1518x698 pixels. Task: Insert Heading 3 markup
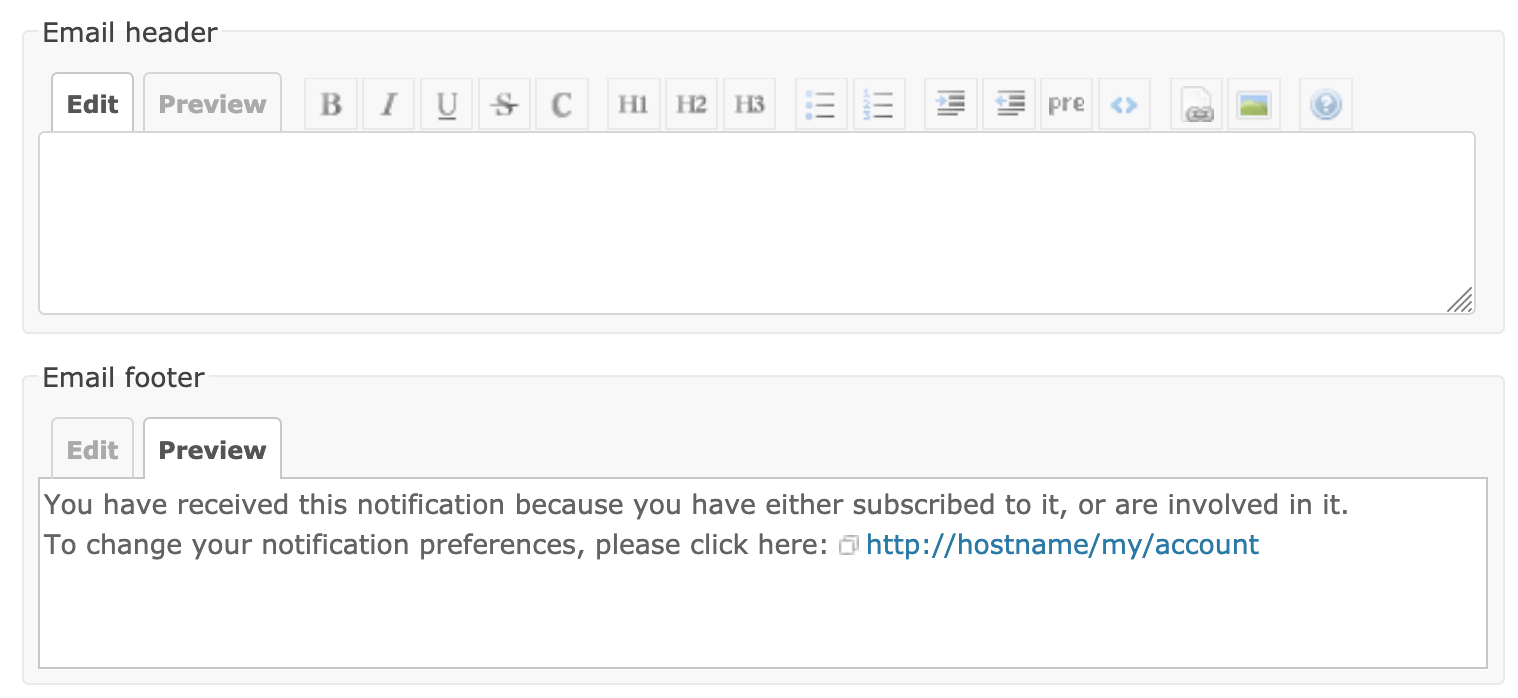click(x=750, y=104)
